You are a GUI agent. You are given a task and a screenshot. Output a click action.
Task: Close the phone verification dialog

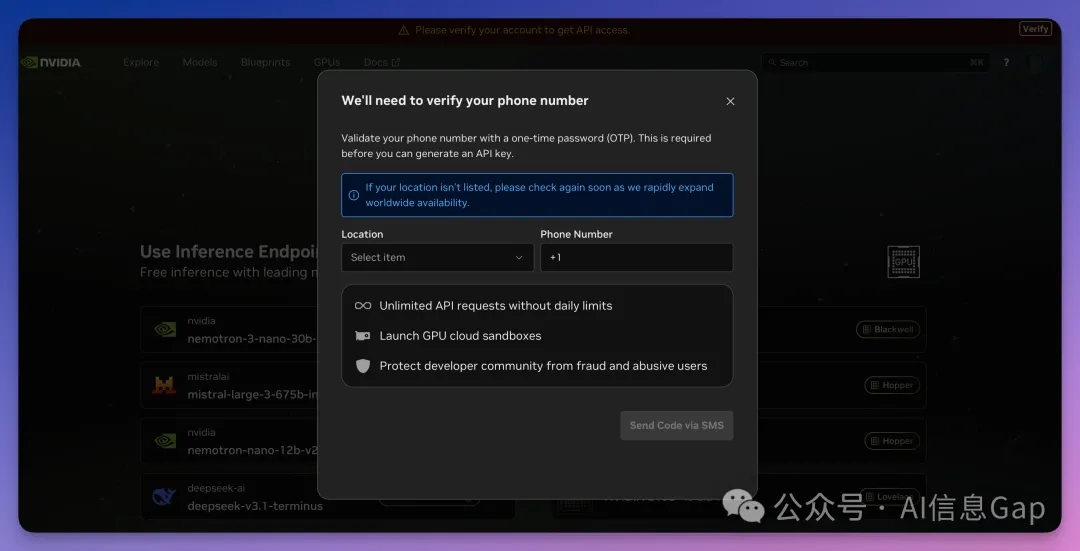[x=730, y=101]
